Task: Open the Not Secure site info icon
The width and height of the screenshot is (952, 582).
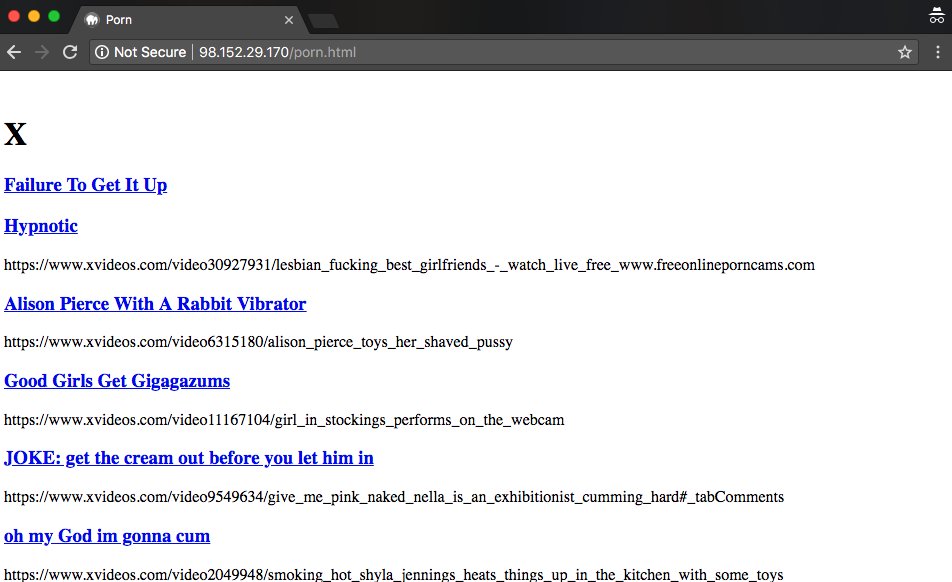Action: [x=102, y=52]
